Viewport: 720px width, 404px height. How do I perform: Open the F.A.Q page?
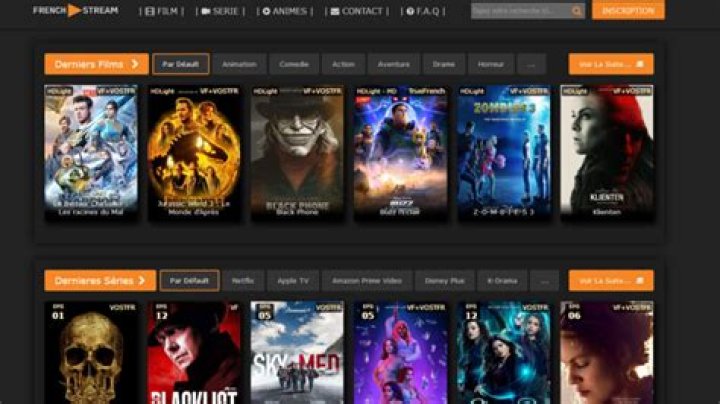(x=424, y=11)
